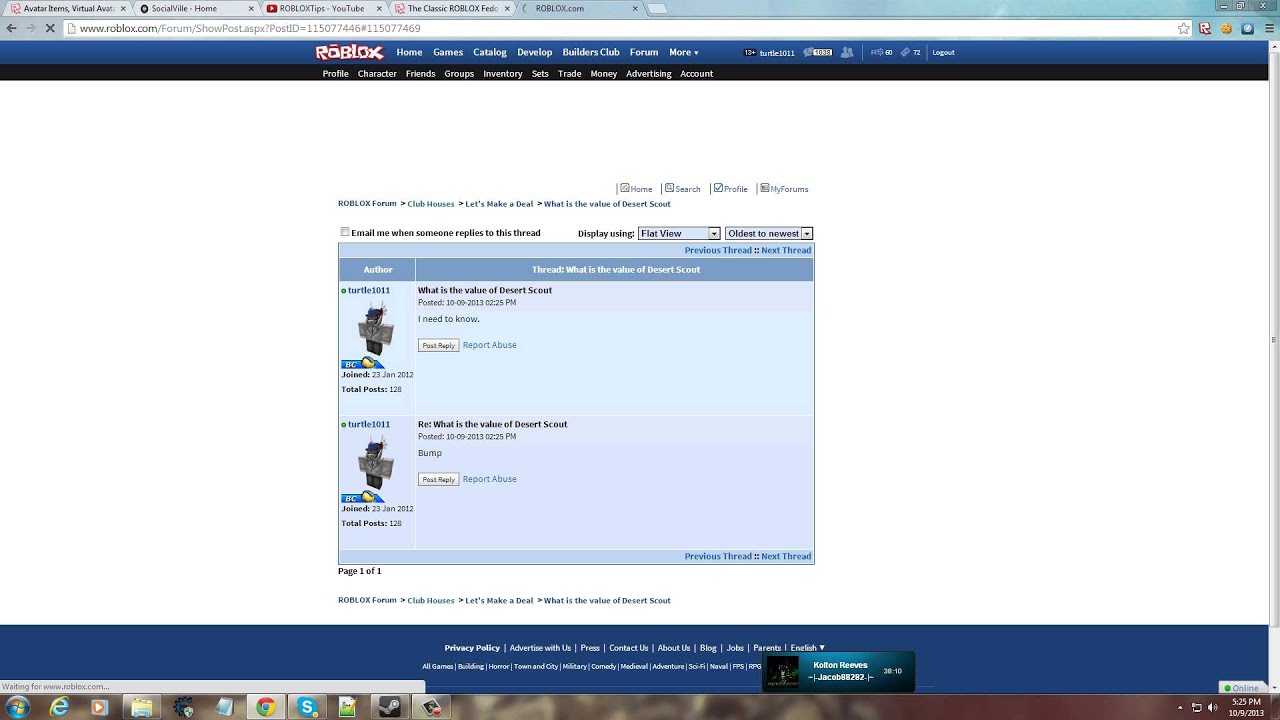The height and width of the screenshot is (720, 1280).
Task: Open the Games menu item
Action: pyautogui.click(x=448, y=52)
